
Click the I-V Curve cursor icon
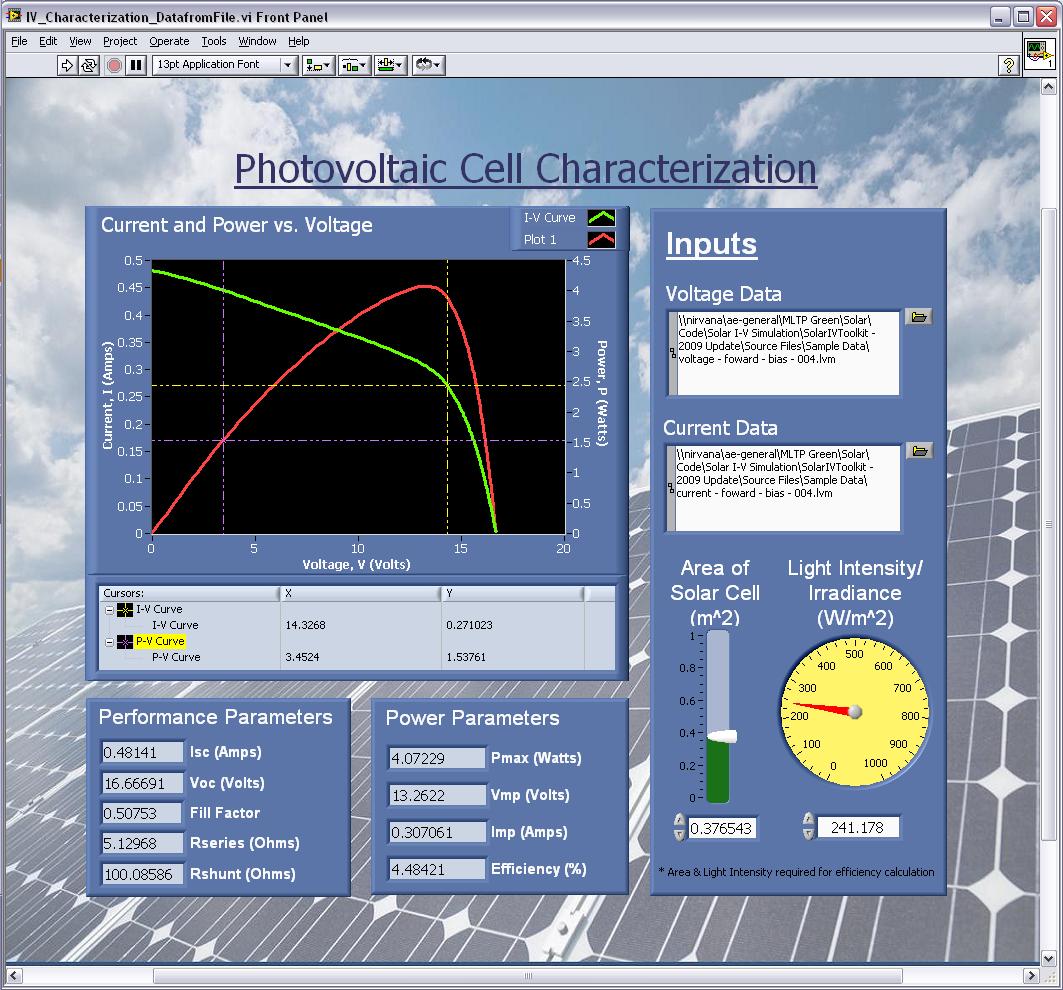[125, 609]
